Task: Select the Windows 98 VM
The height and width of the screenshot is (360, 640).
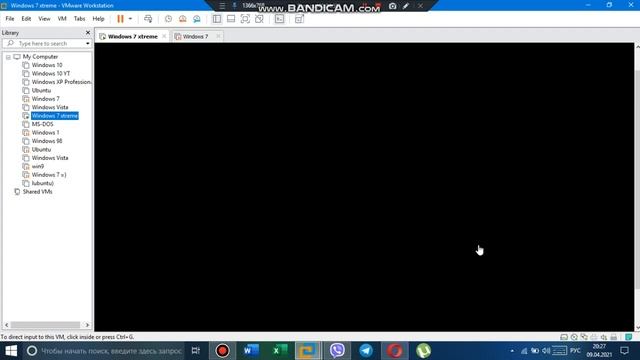Action: click(x=47, y=141)
